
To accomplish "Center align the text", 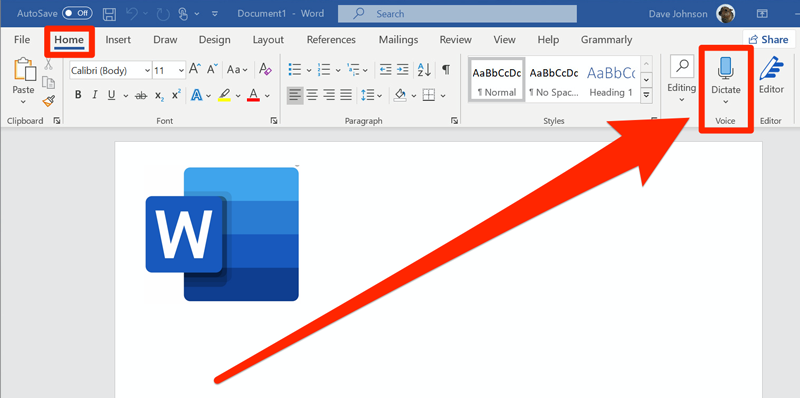I will click(312, 95).
